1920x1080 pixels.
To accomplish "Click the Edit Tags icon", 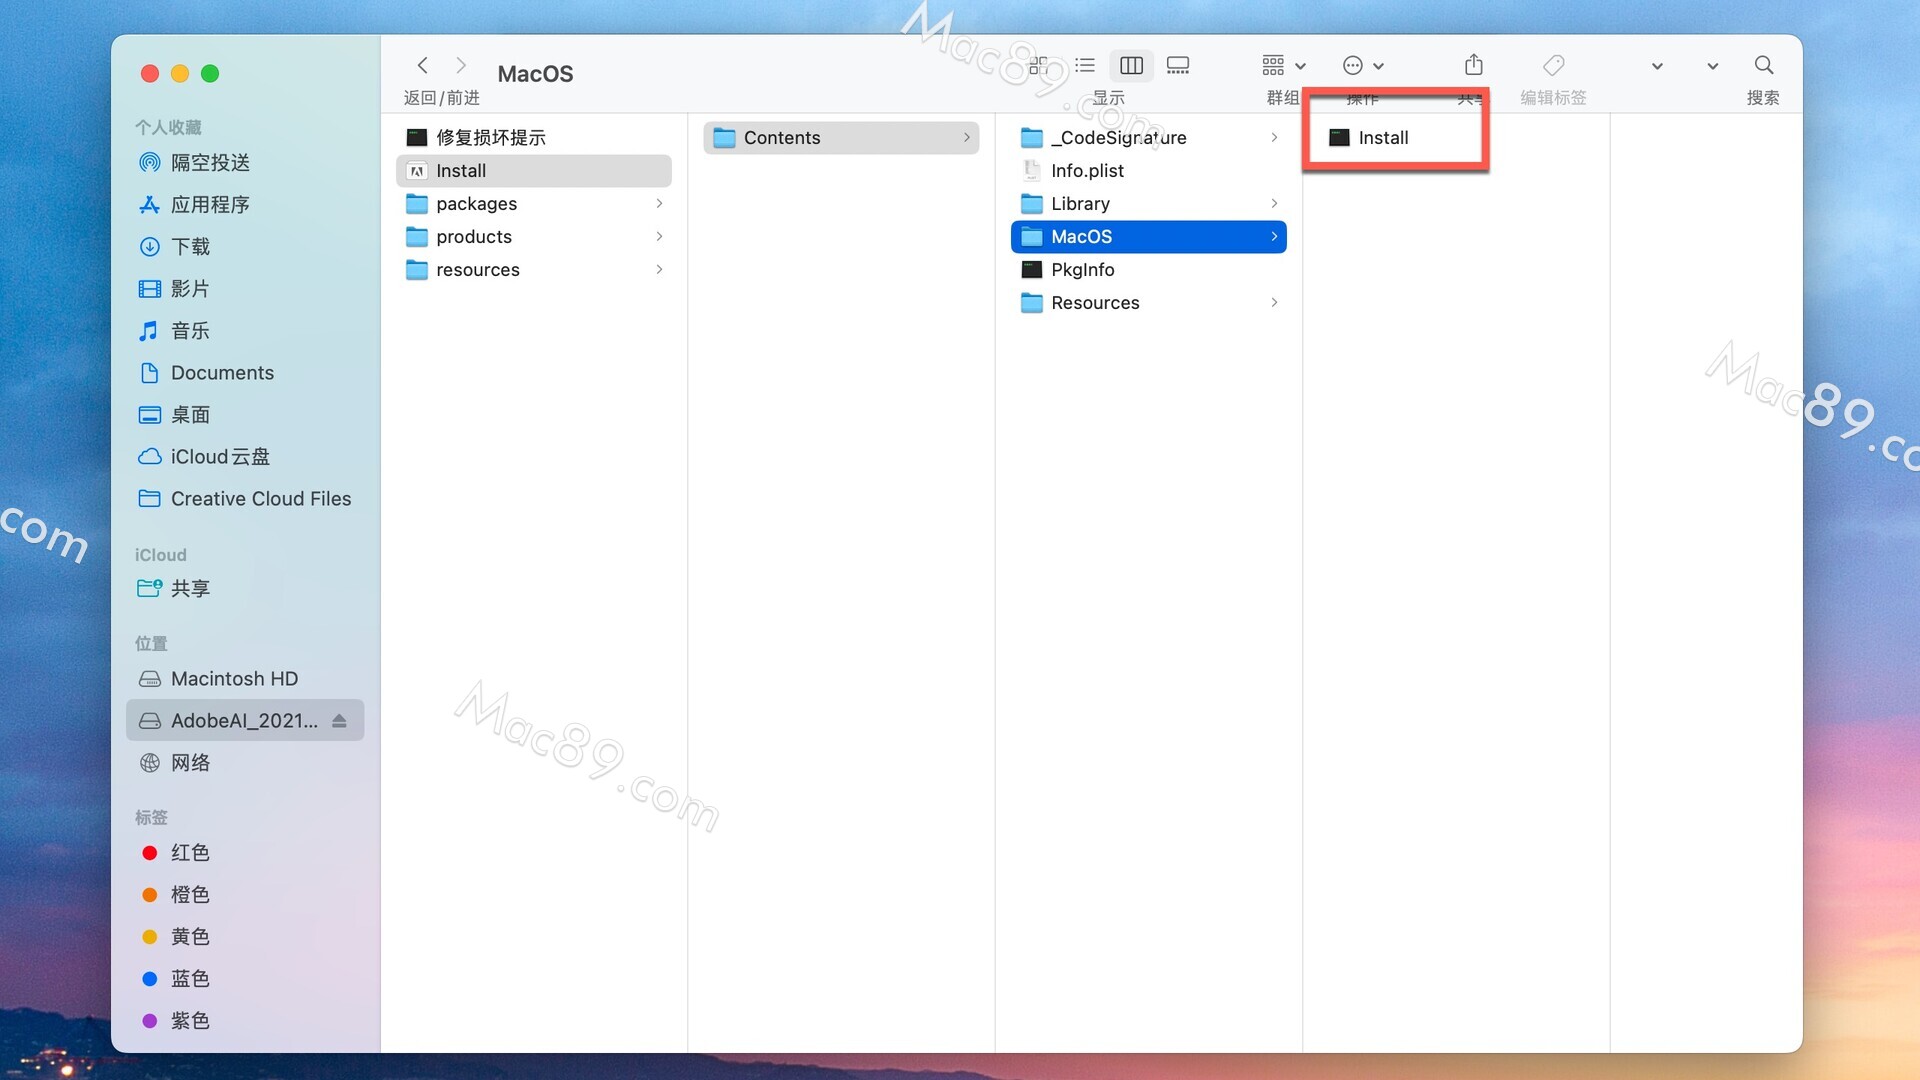I will [1553, 66].
